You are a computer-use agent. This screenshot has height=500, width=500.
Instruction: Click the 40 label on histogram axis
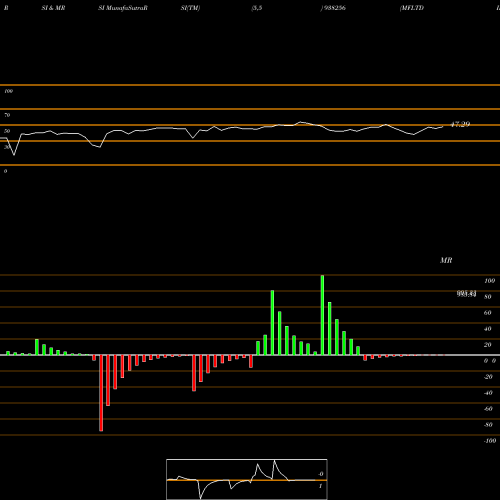pyautogui.click(x=488, y=329)
